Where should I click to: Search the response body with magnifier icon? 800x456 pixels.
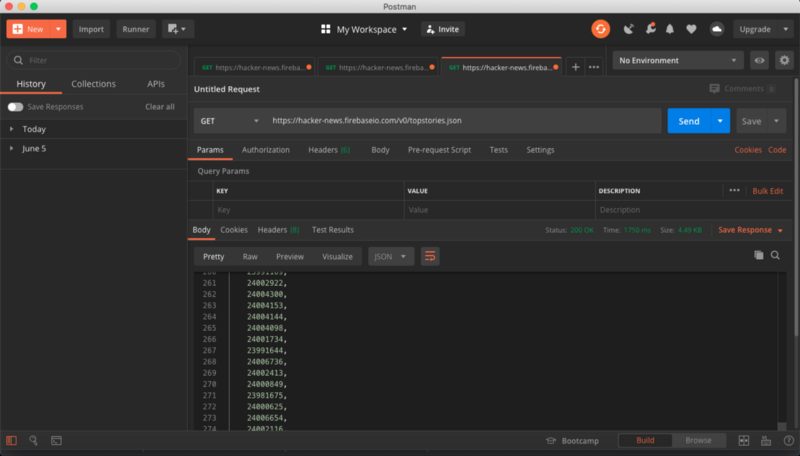click(x=775, y=256)
